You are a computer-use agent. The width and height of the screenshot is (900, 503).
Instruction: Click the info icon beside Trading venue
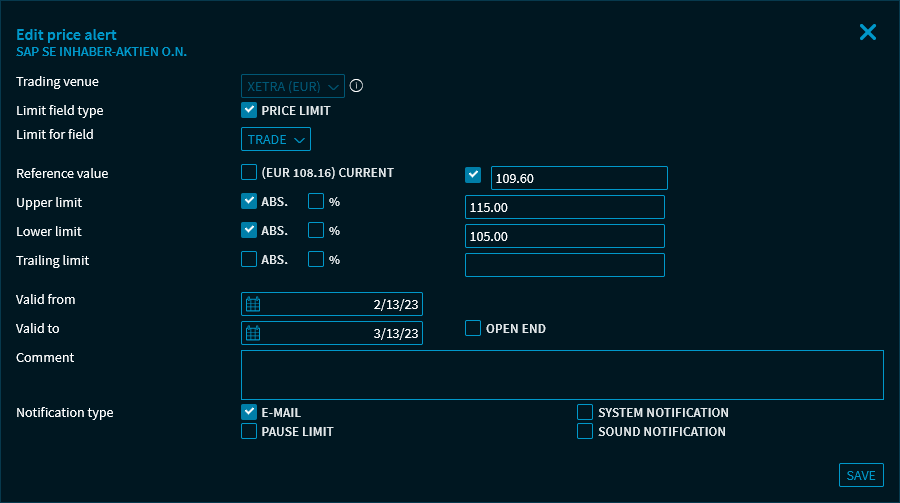(x=356, y=86)
